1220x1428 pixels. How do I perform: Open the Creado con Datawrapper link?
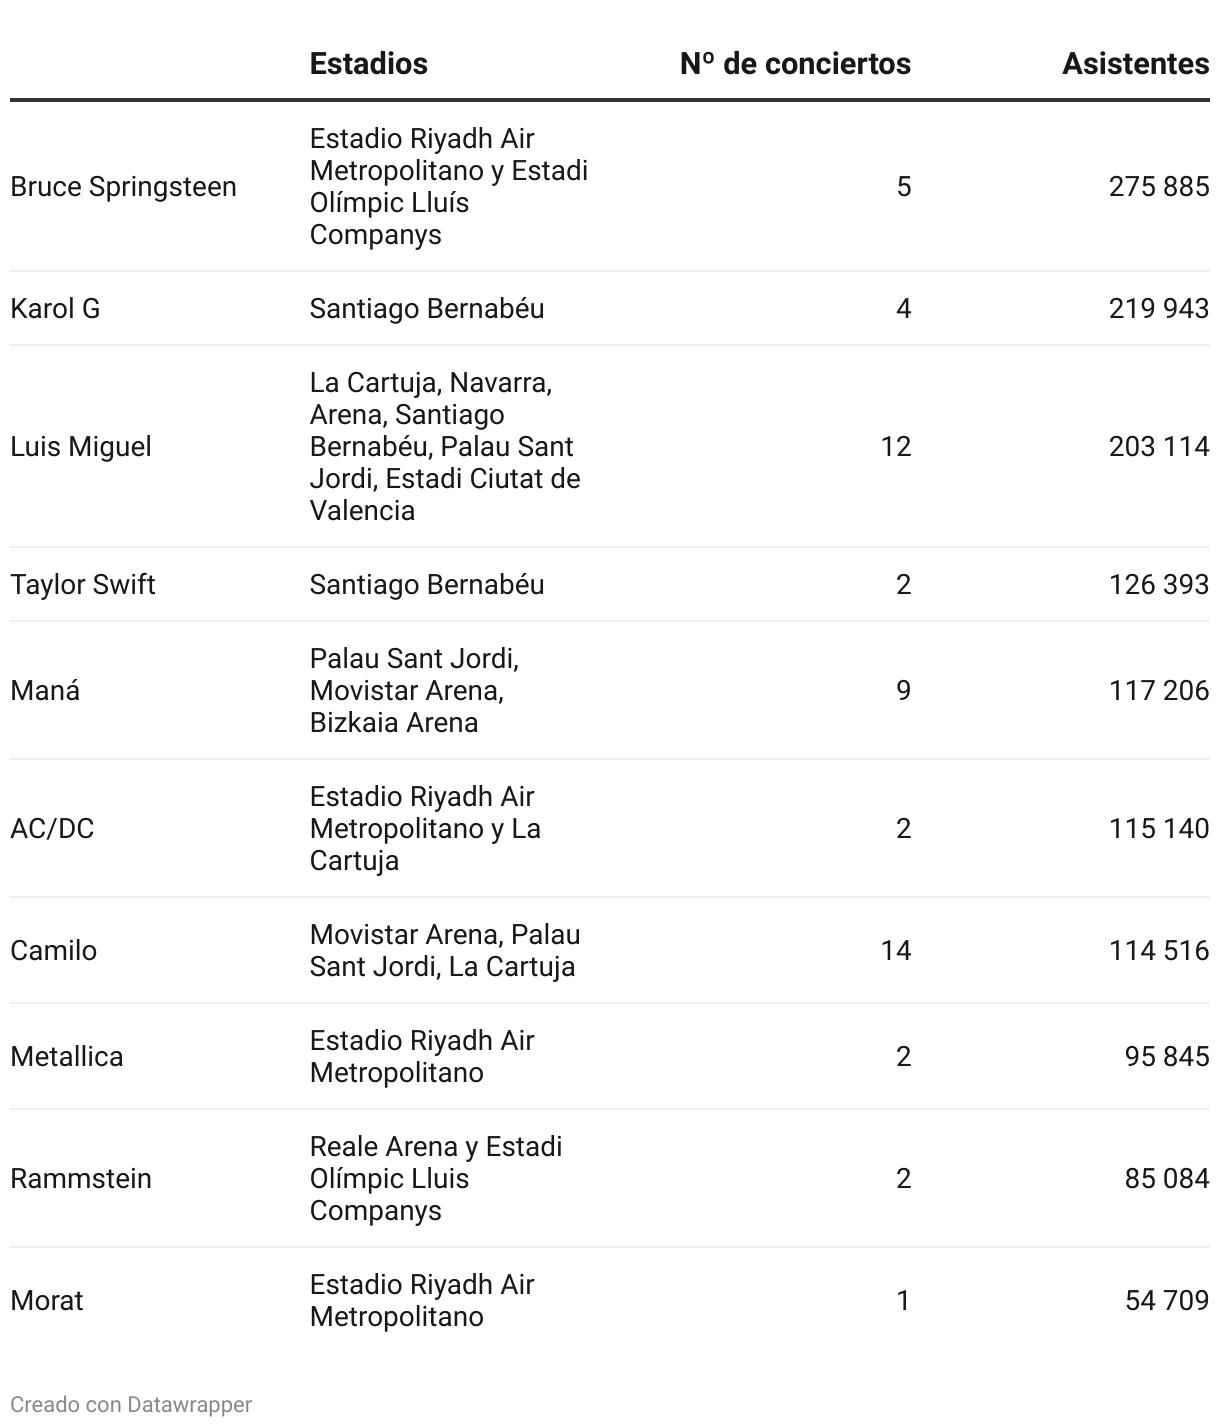click(x=131, y=1405)
